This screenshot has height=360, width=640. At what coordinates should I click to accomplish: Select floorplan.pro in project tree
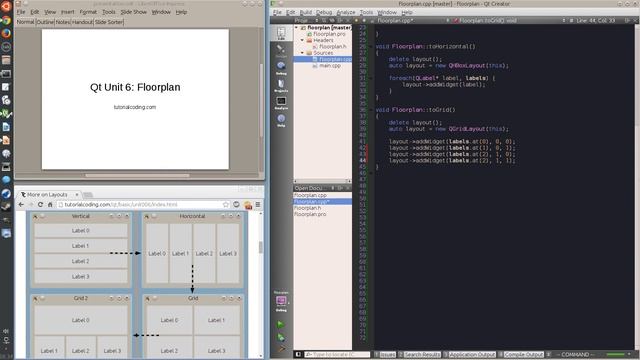[x=329, y=34]
